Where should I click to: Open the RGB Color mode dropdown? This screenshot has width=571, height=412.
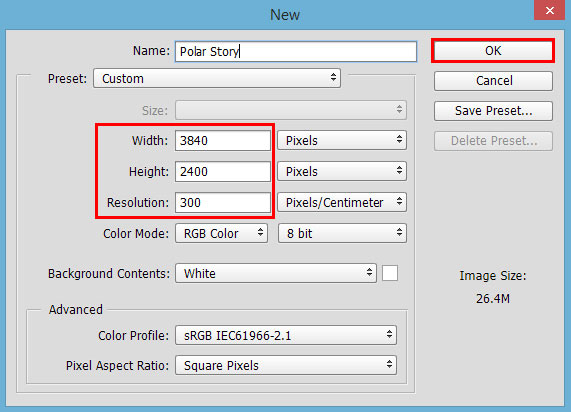coord(221,233)
